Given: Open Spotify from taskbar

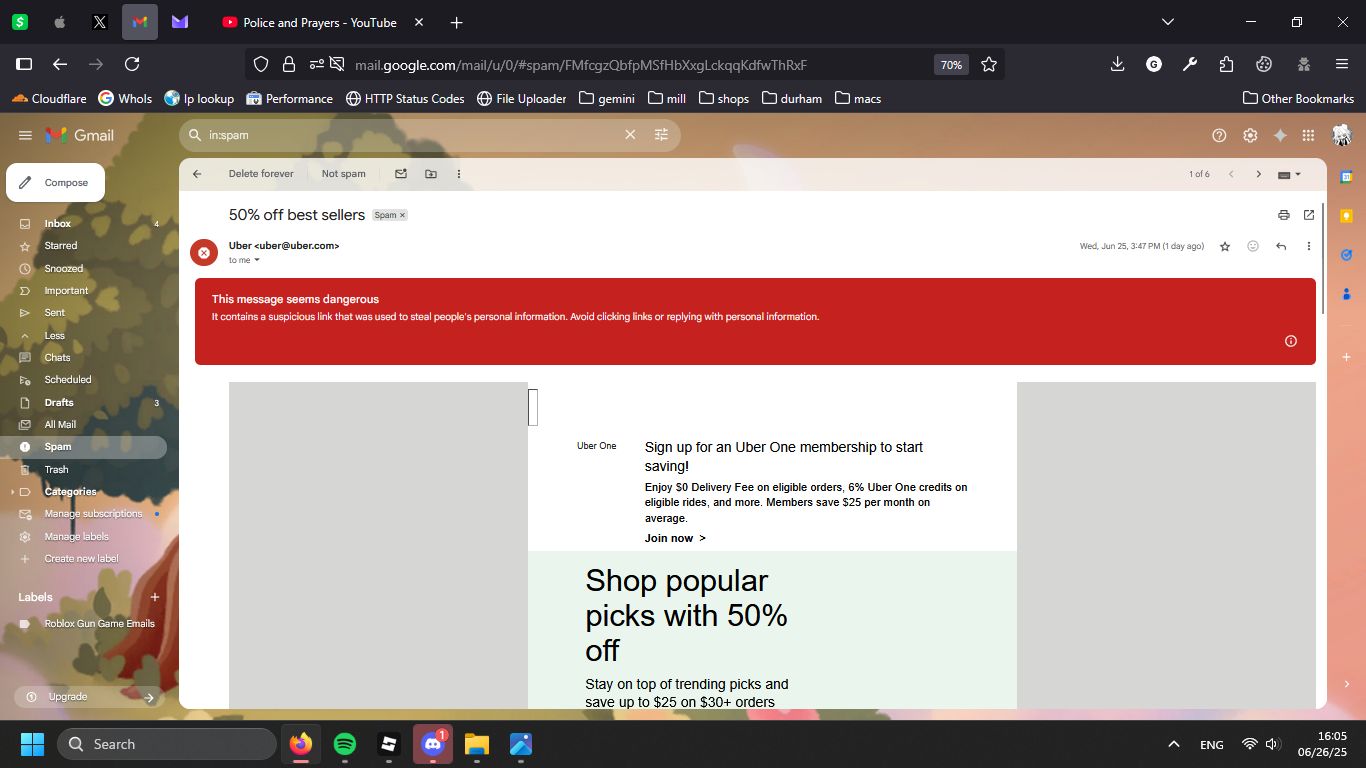Looking at the screenshot, I should [x=344, y=744].
